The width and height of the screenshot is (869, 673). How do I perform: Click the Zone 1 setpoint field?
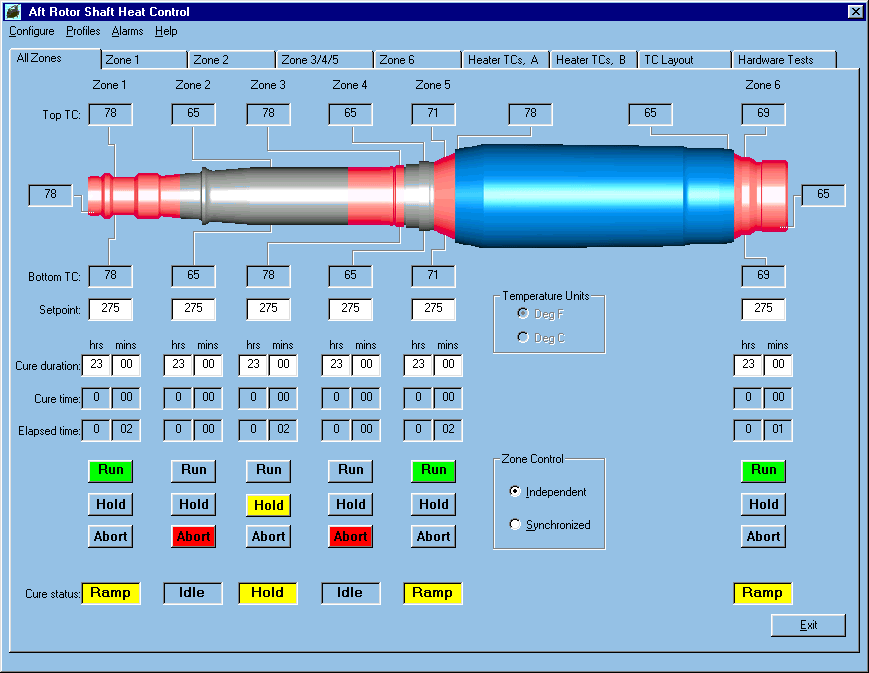(x=110, y=308)
